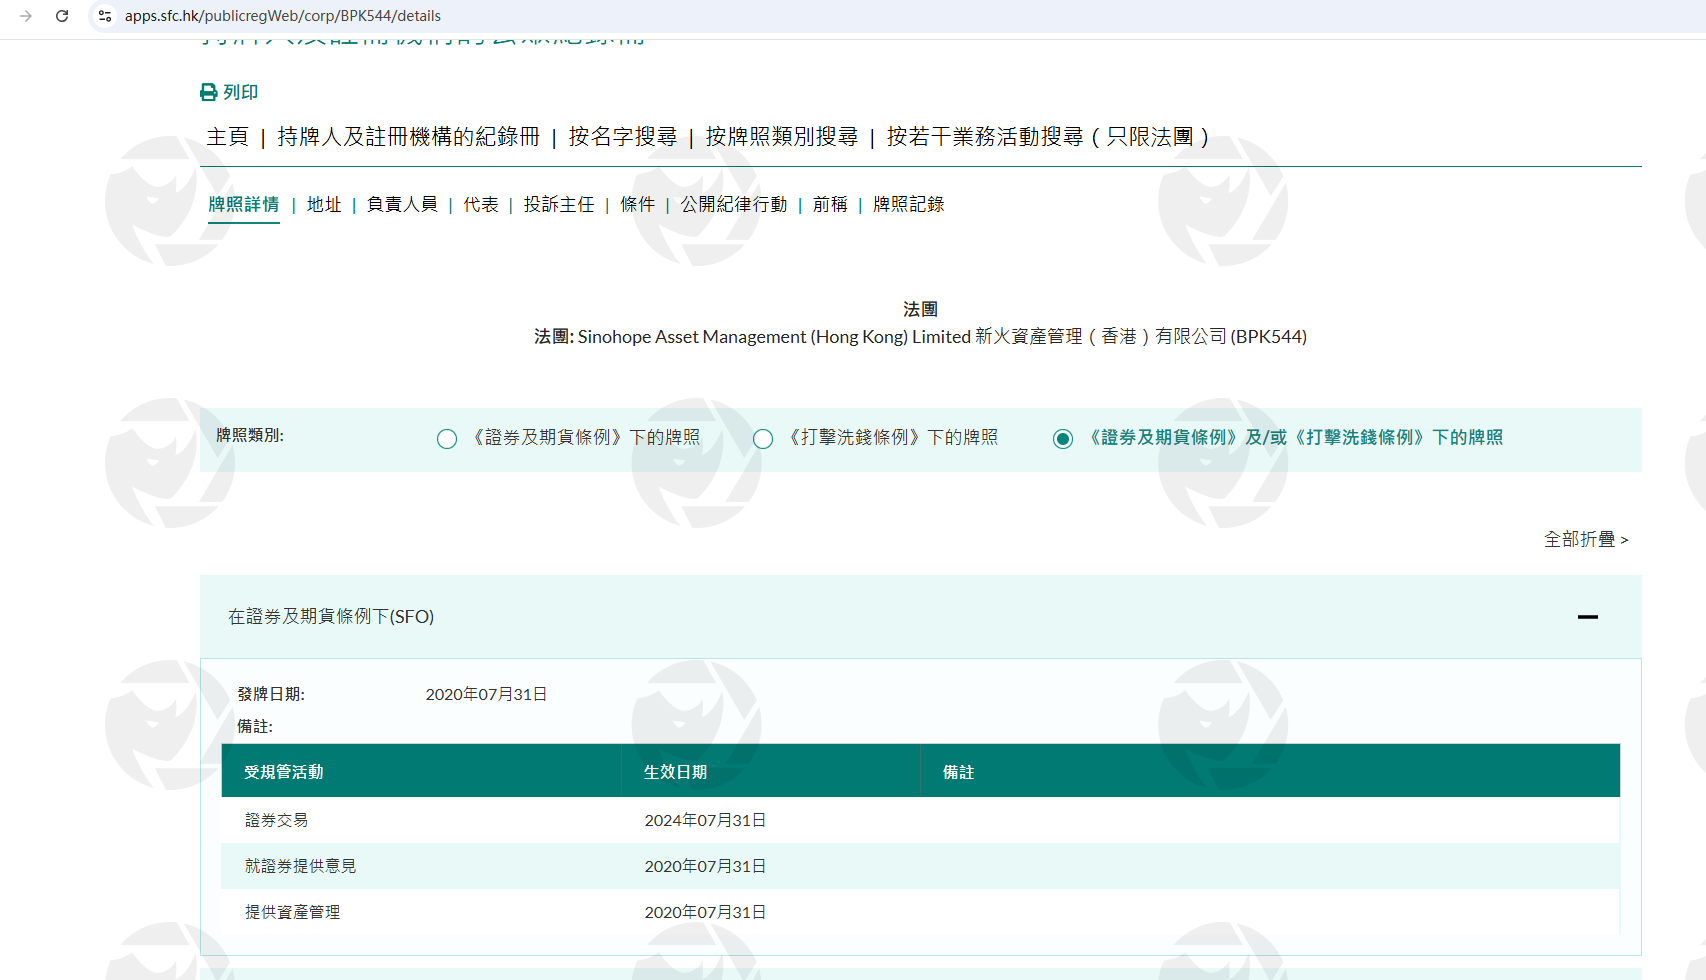Image resolution: width=1706 pixels, height=980 pixels.
Task: Switch to the 地址 tab
Action: click(x=324, y=204)
